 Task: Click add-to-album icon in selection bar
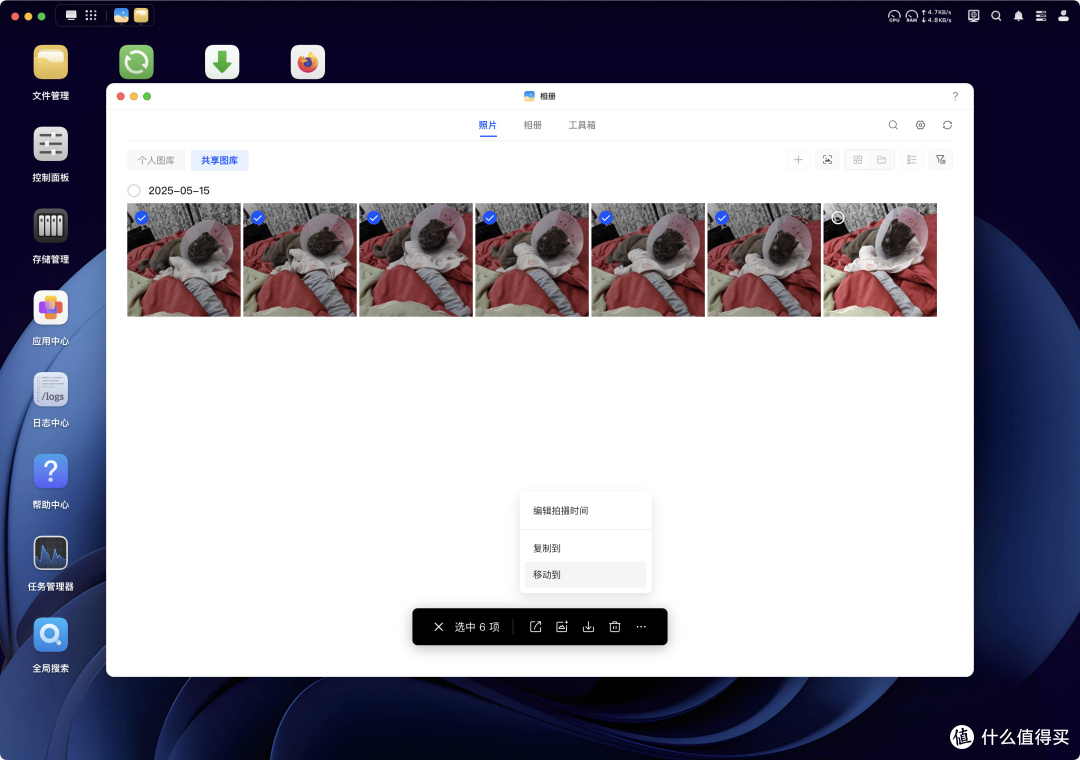click(x=562, y=627)
